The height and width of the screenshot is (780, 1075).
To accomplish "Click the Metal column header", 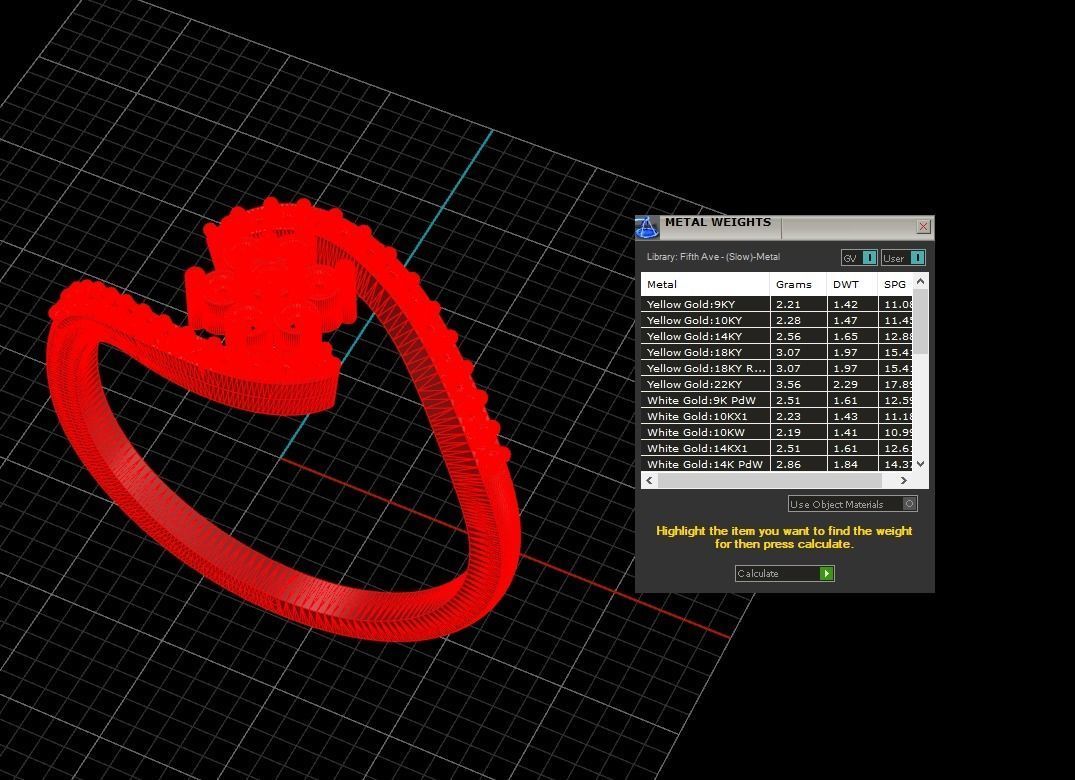I will pos(705,284).
